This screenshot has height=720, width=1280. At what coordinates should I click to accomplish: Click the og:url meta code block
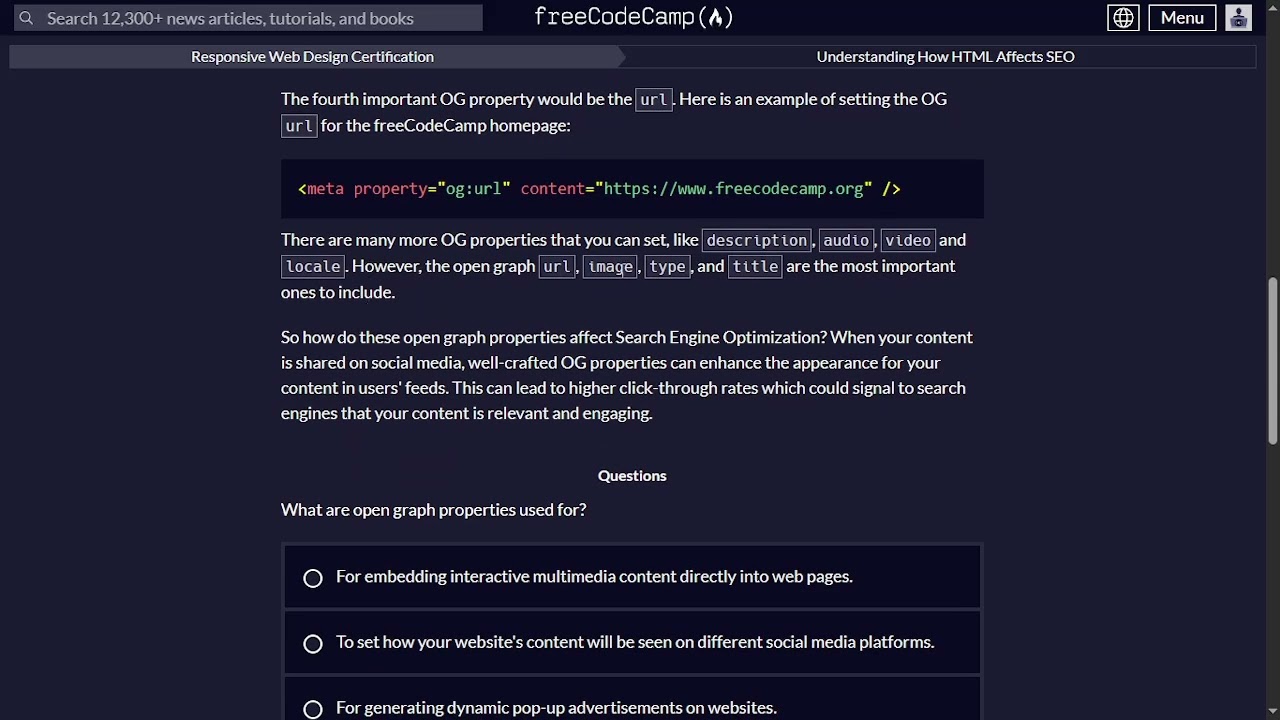tap(632, 189)
